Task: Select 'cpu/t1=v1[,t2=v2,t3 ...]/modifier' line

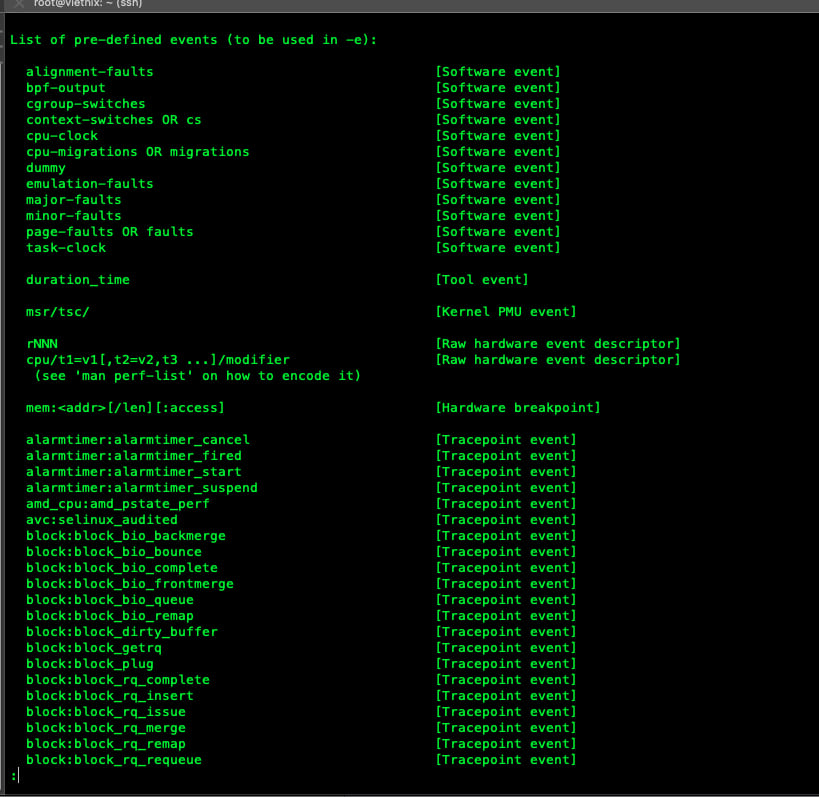Action: (x=158, y=359)
